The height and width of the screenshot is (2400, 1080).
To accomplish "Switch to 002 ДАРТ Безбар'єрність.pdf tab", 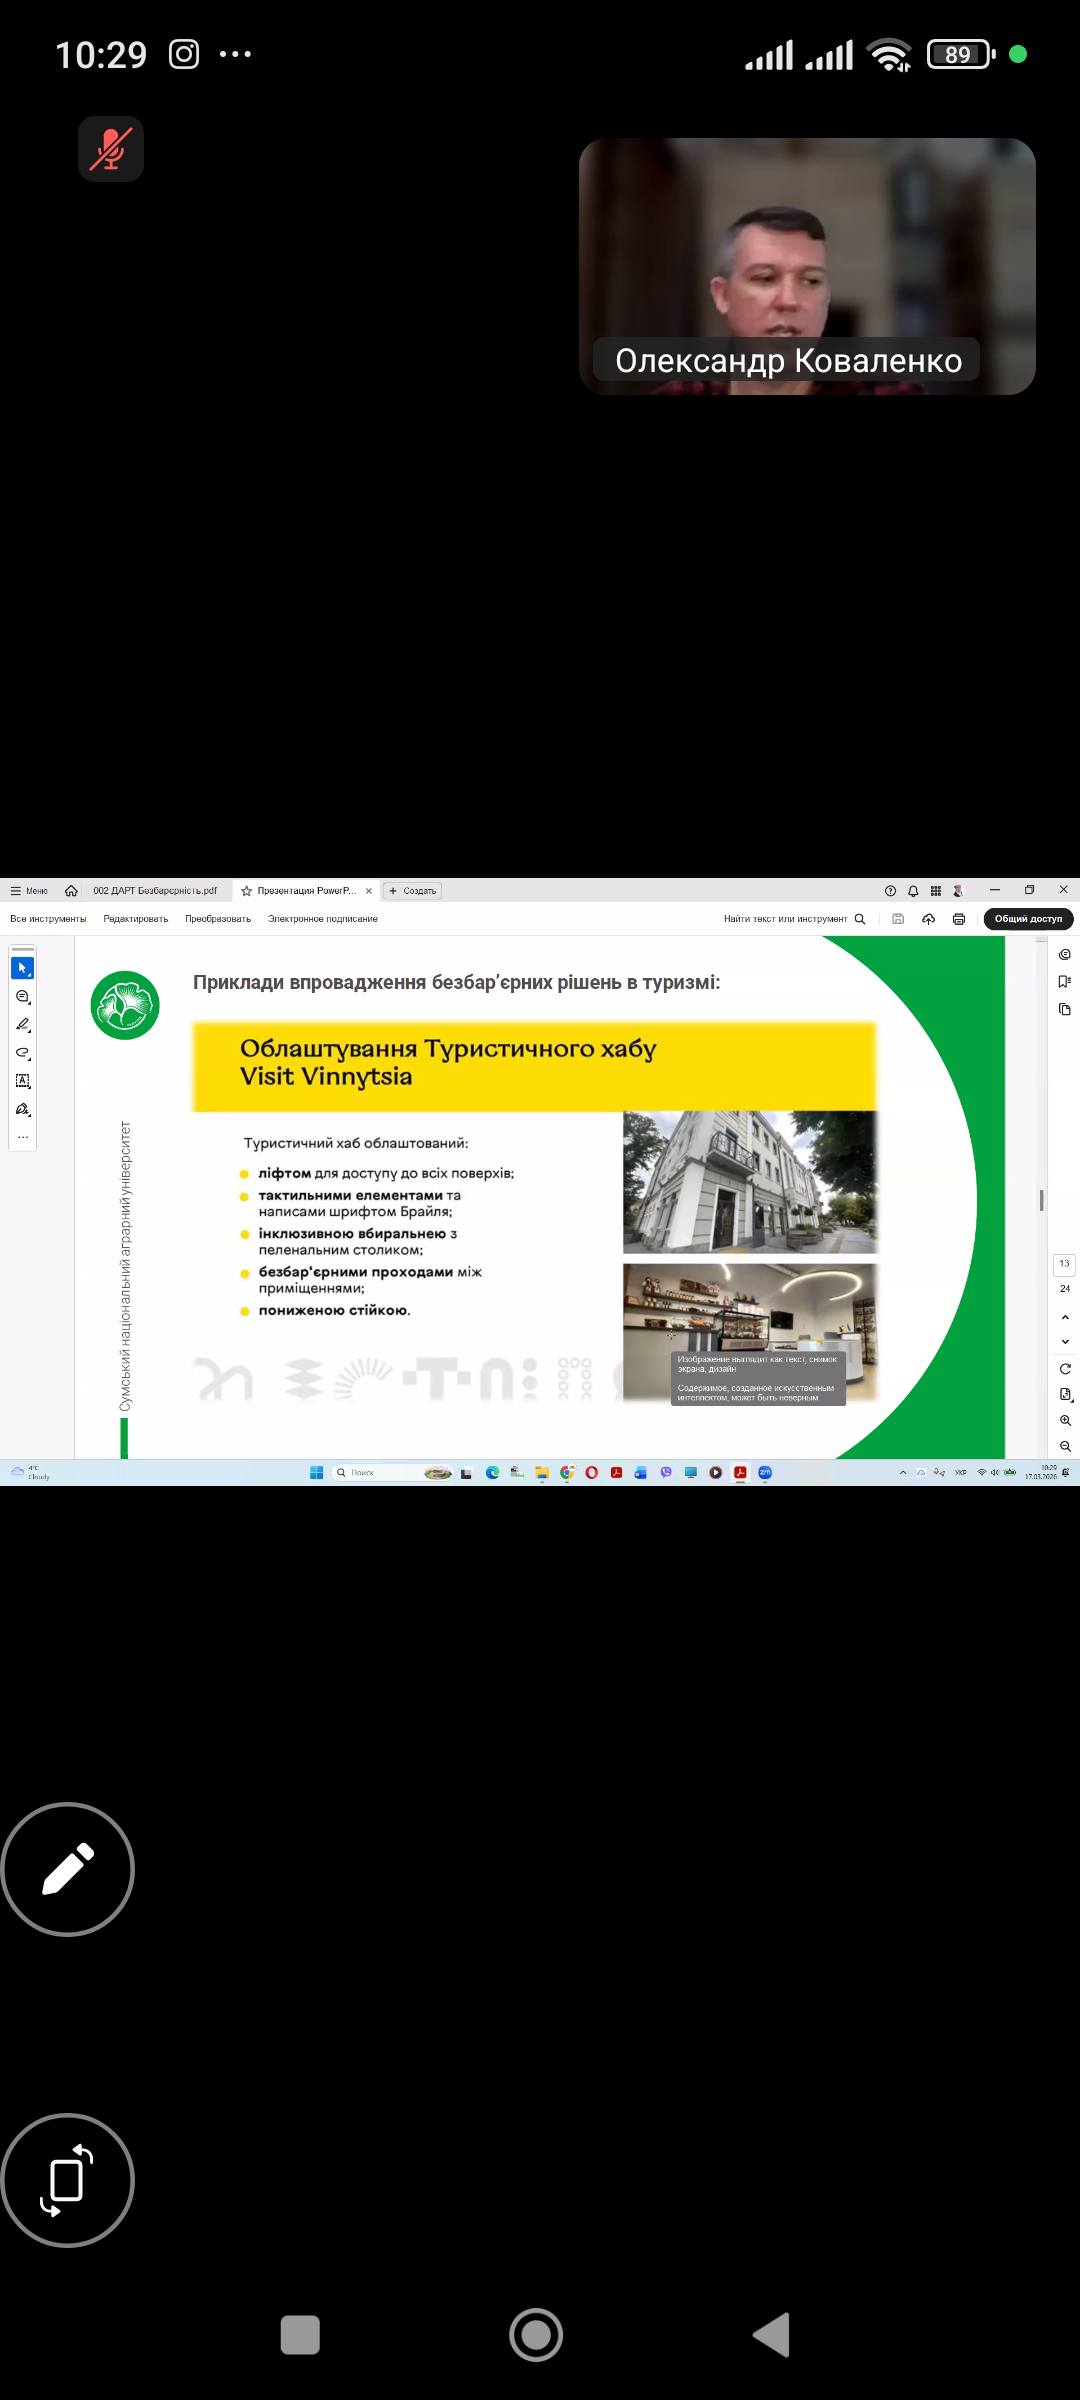I will pyautogui.click(x=154, y=891).
